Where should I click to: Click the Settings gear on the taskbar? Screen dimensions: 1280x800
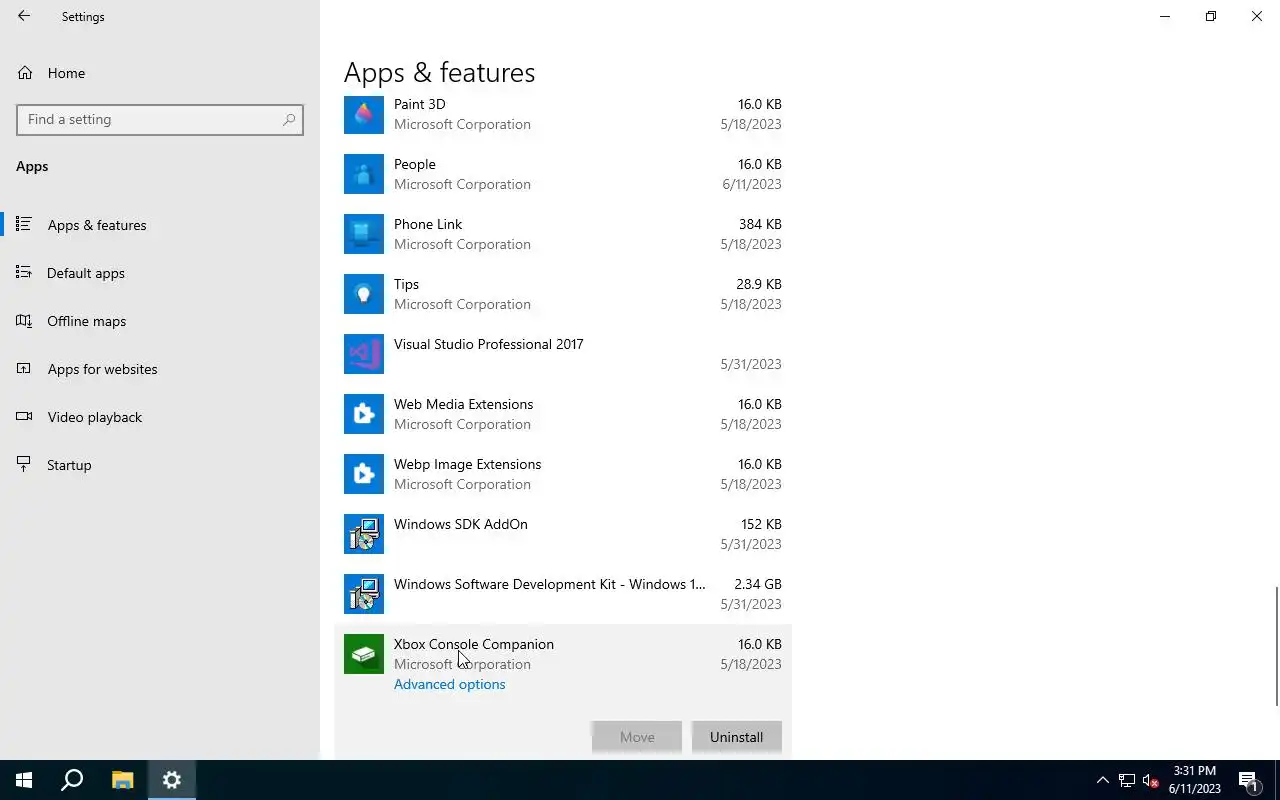[x=172, y=780]
